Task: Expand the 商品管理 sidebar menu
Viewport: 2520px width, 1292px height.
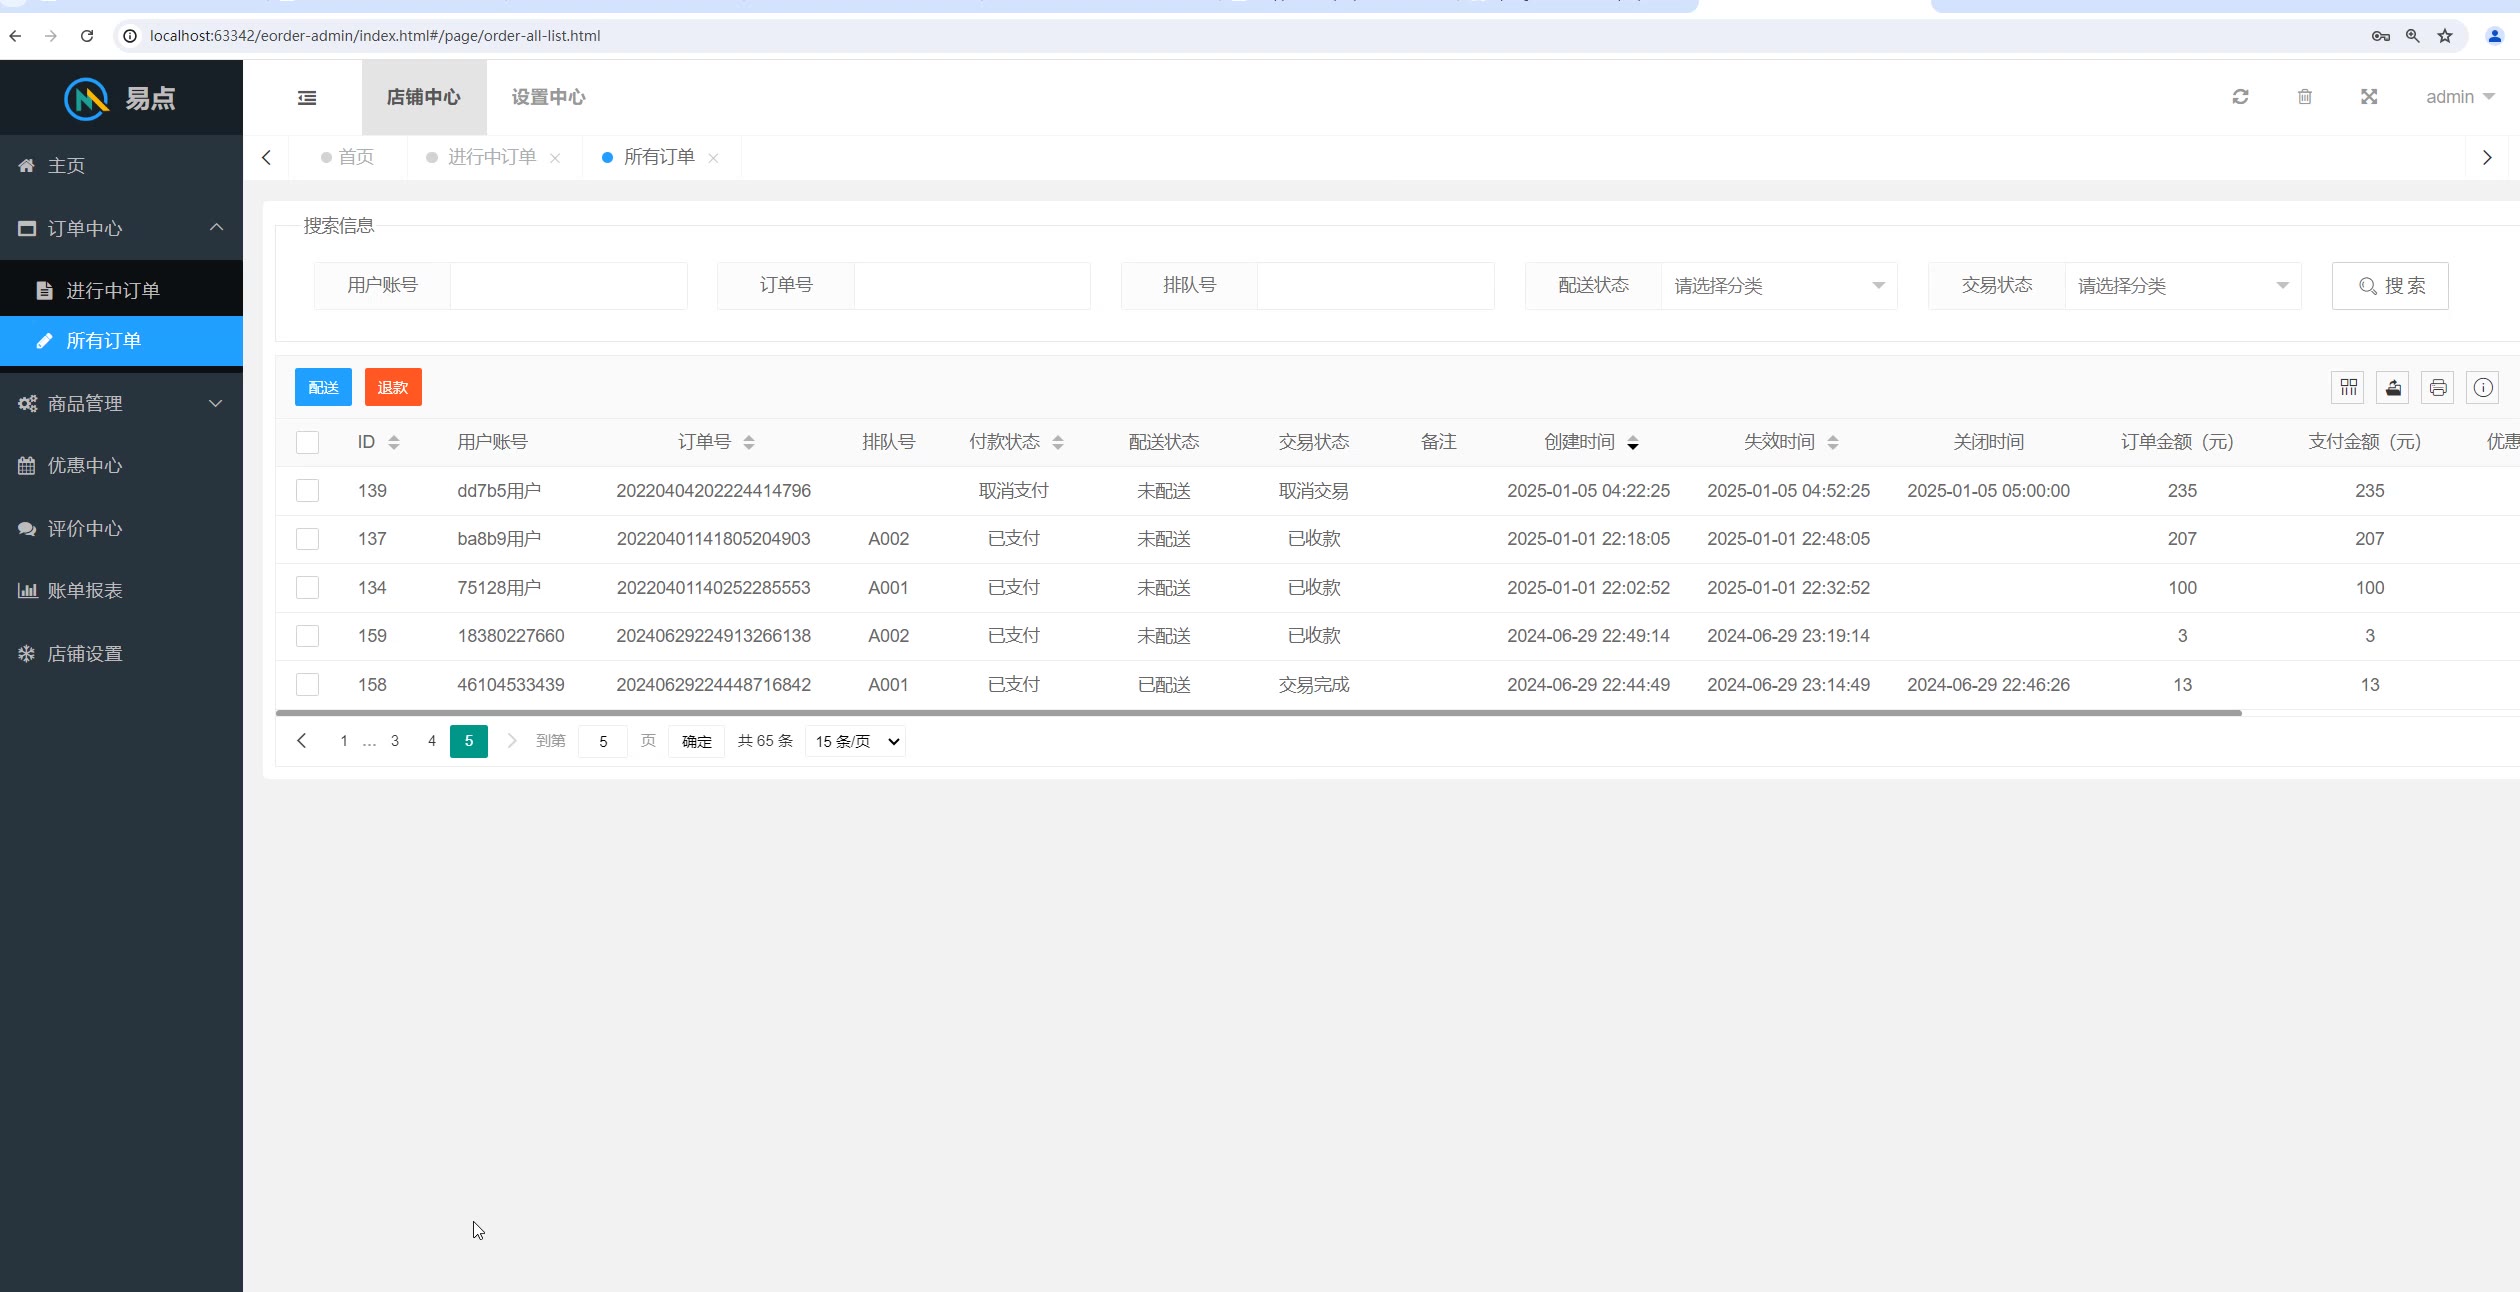Action: (121, 404)
